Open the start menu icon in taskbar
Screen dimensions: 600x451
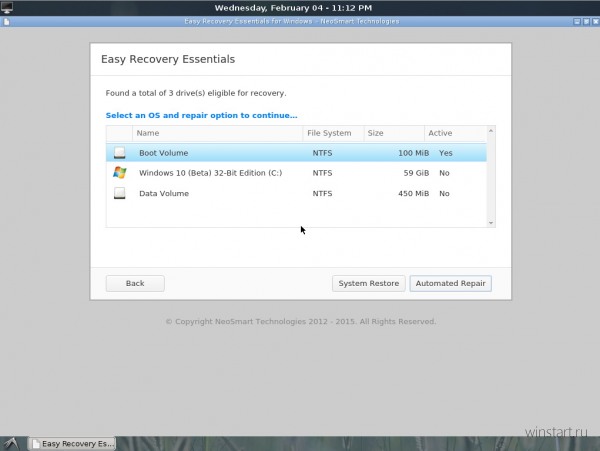click(11, 444)
